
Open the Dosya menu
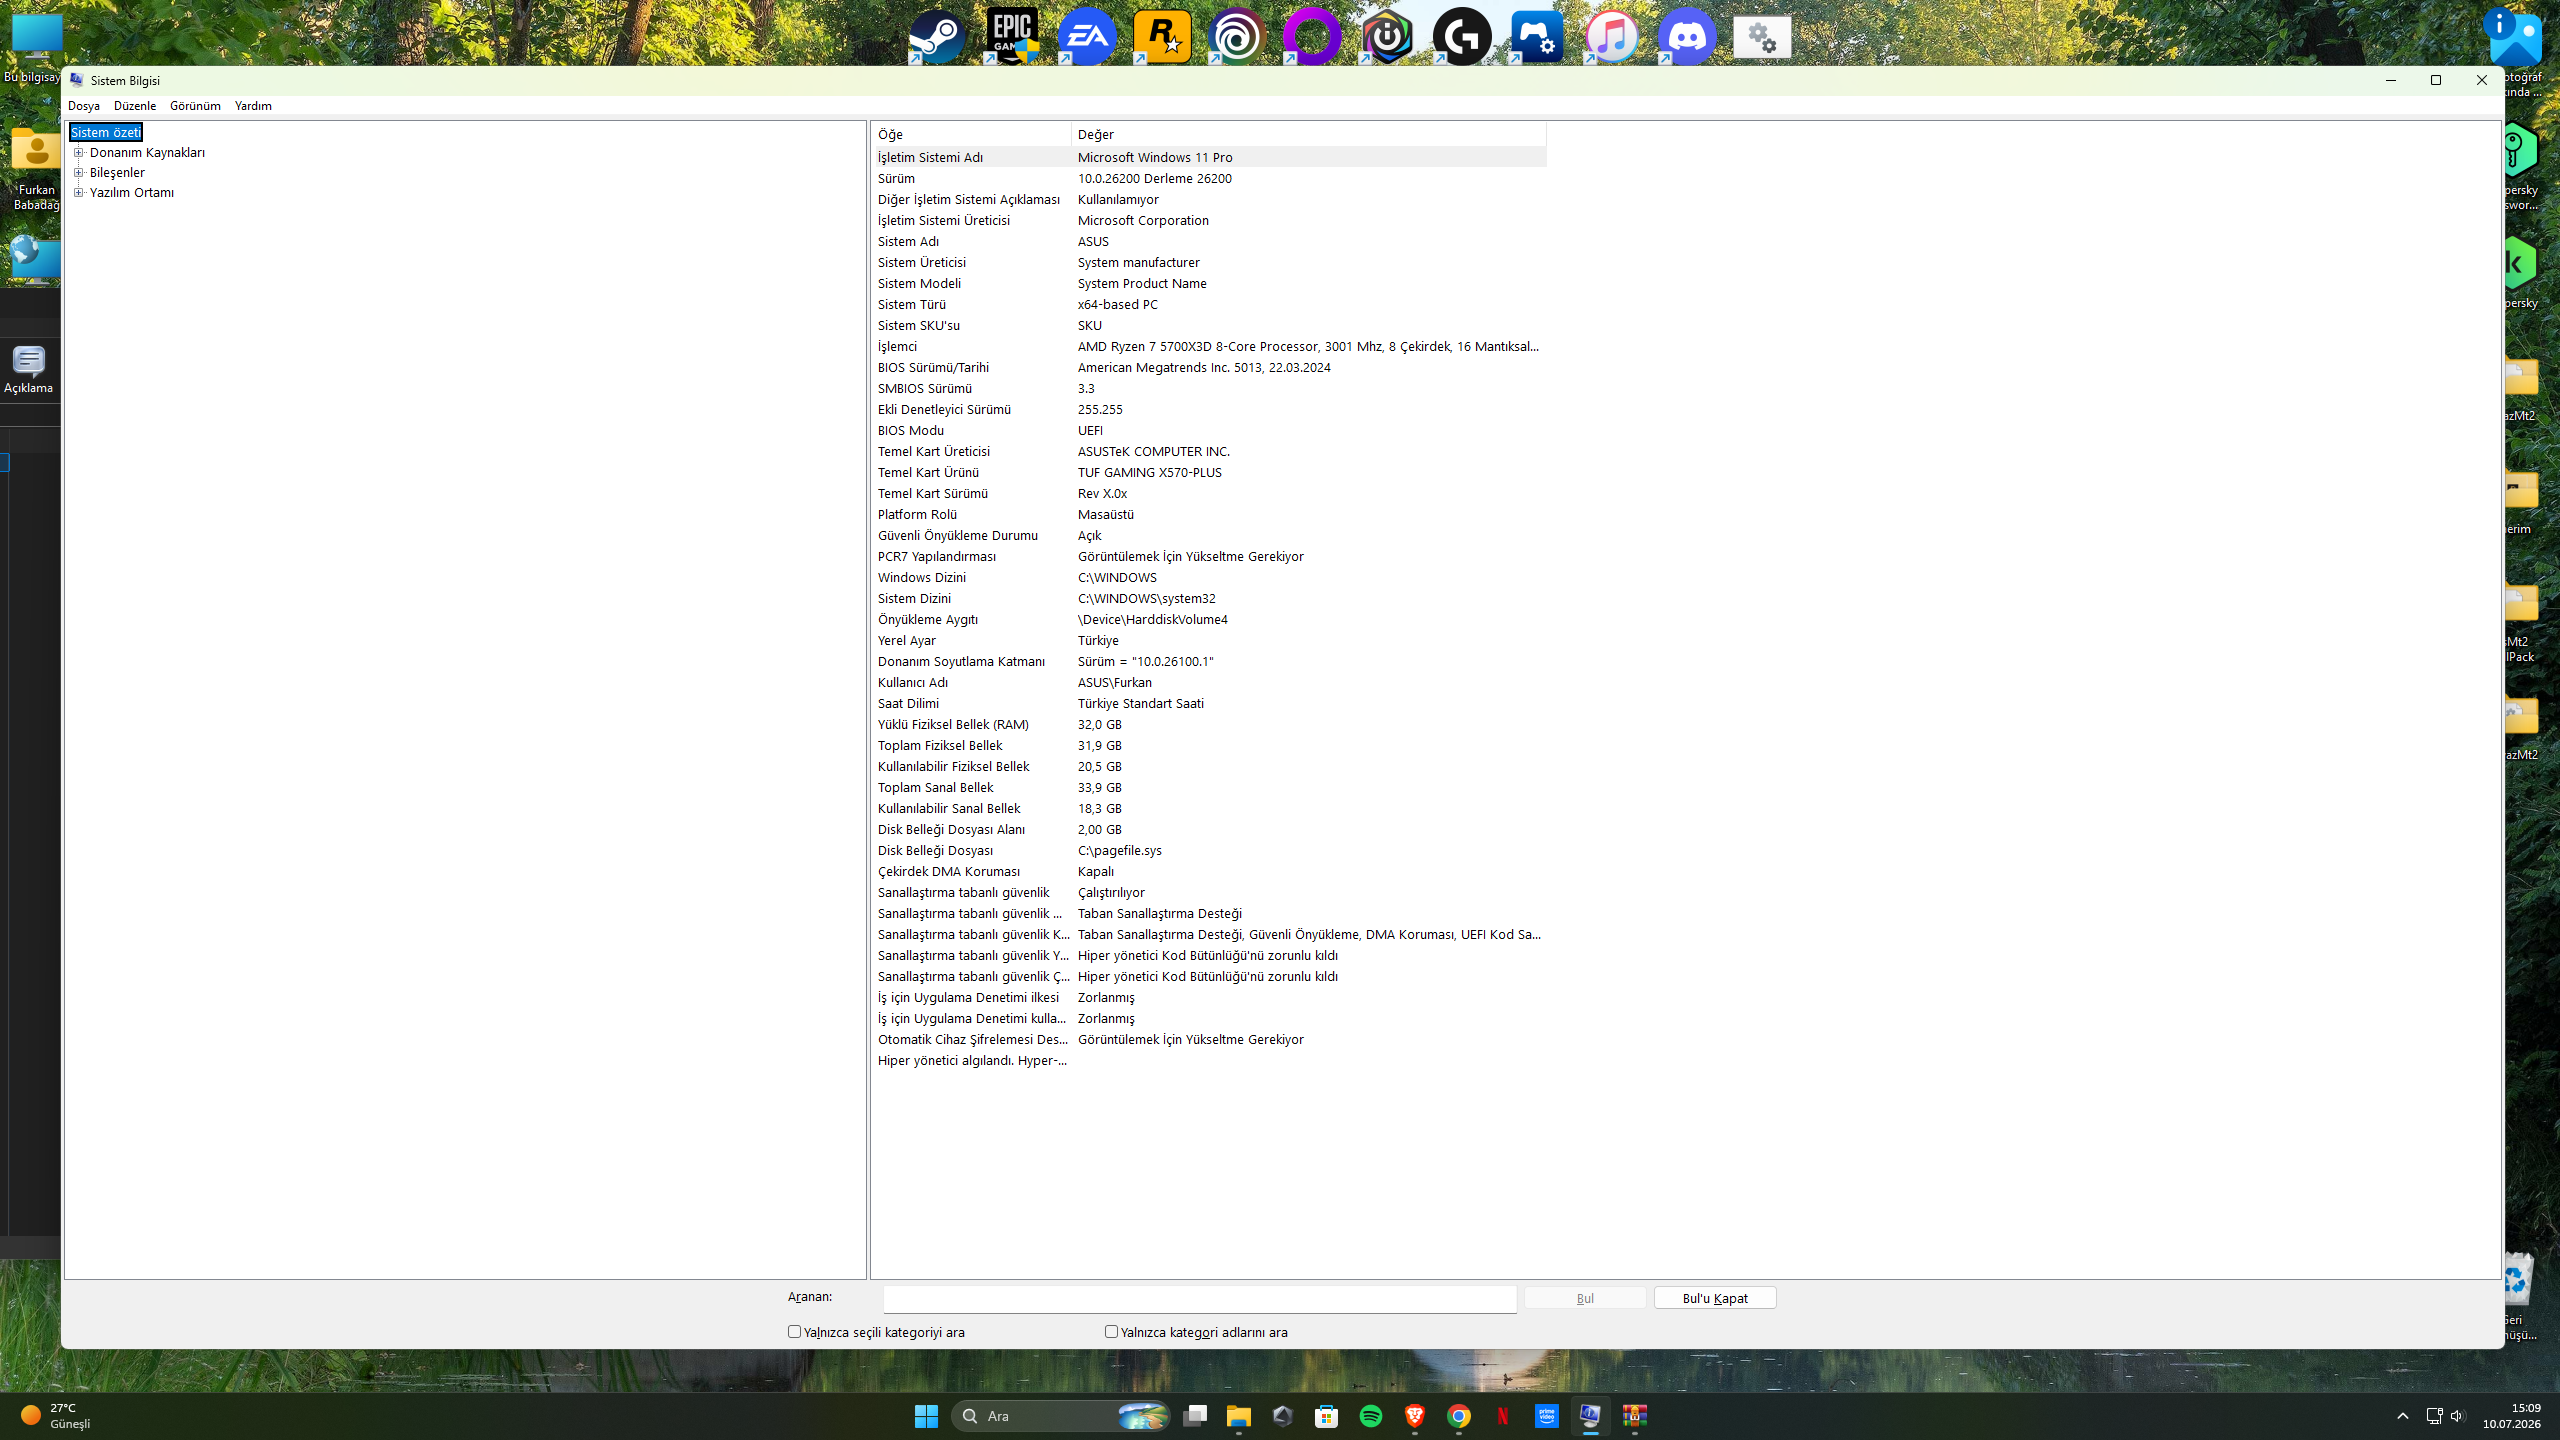(84, 106)
